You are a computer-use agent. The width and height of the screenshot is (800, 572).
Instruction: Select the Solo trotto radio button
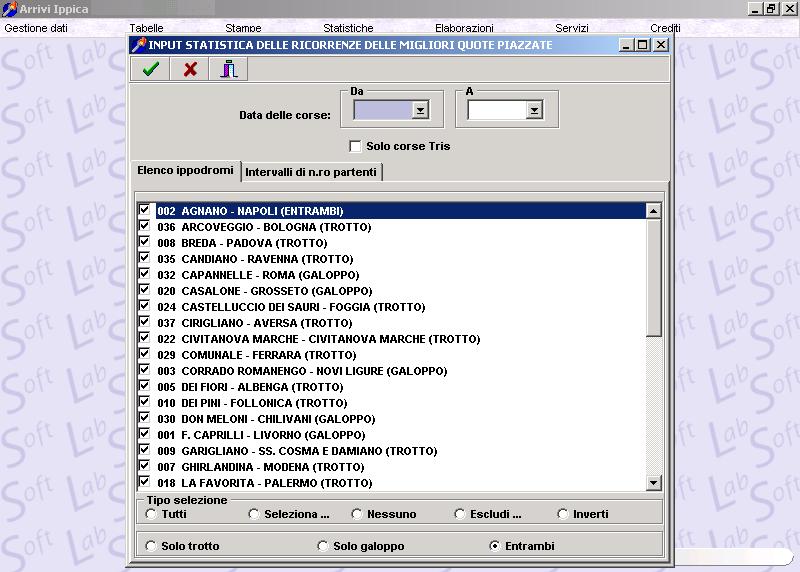pos(151,546)
